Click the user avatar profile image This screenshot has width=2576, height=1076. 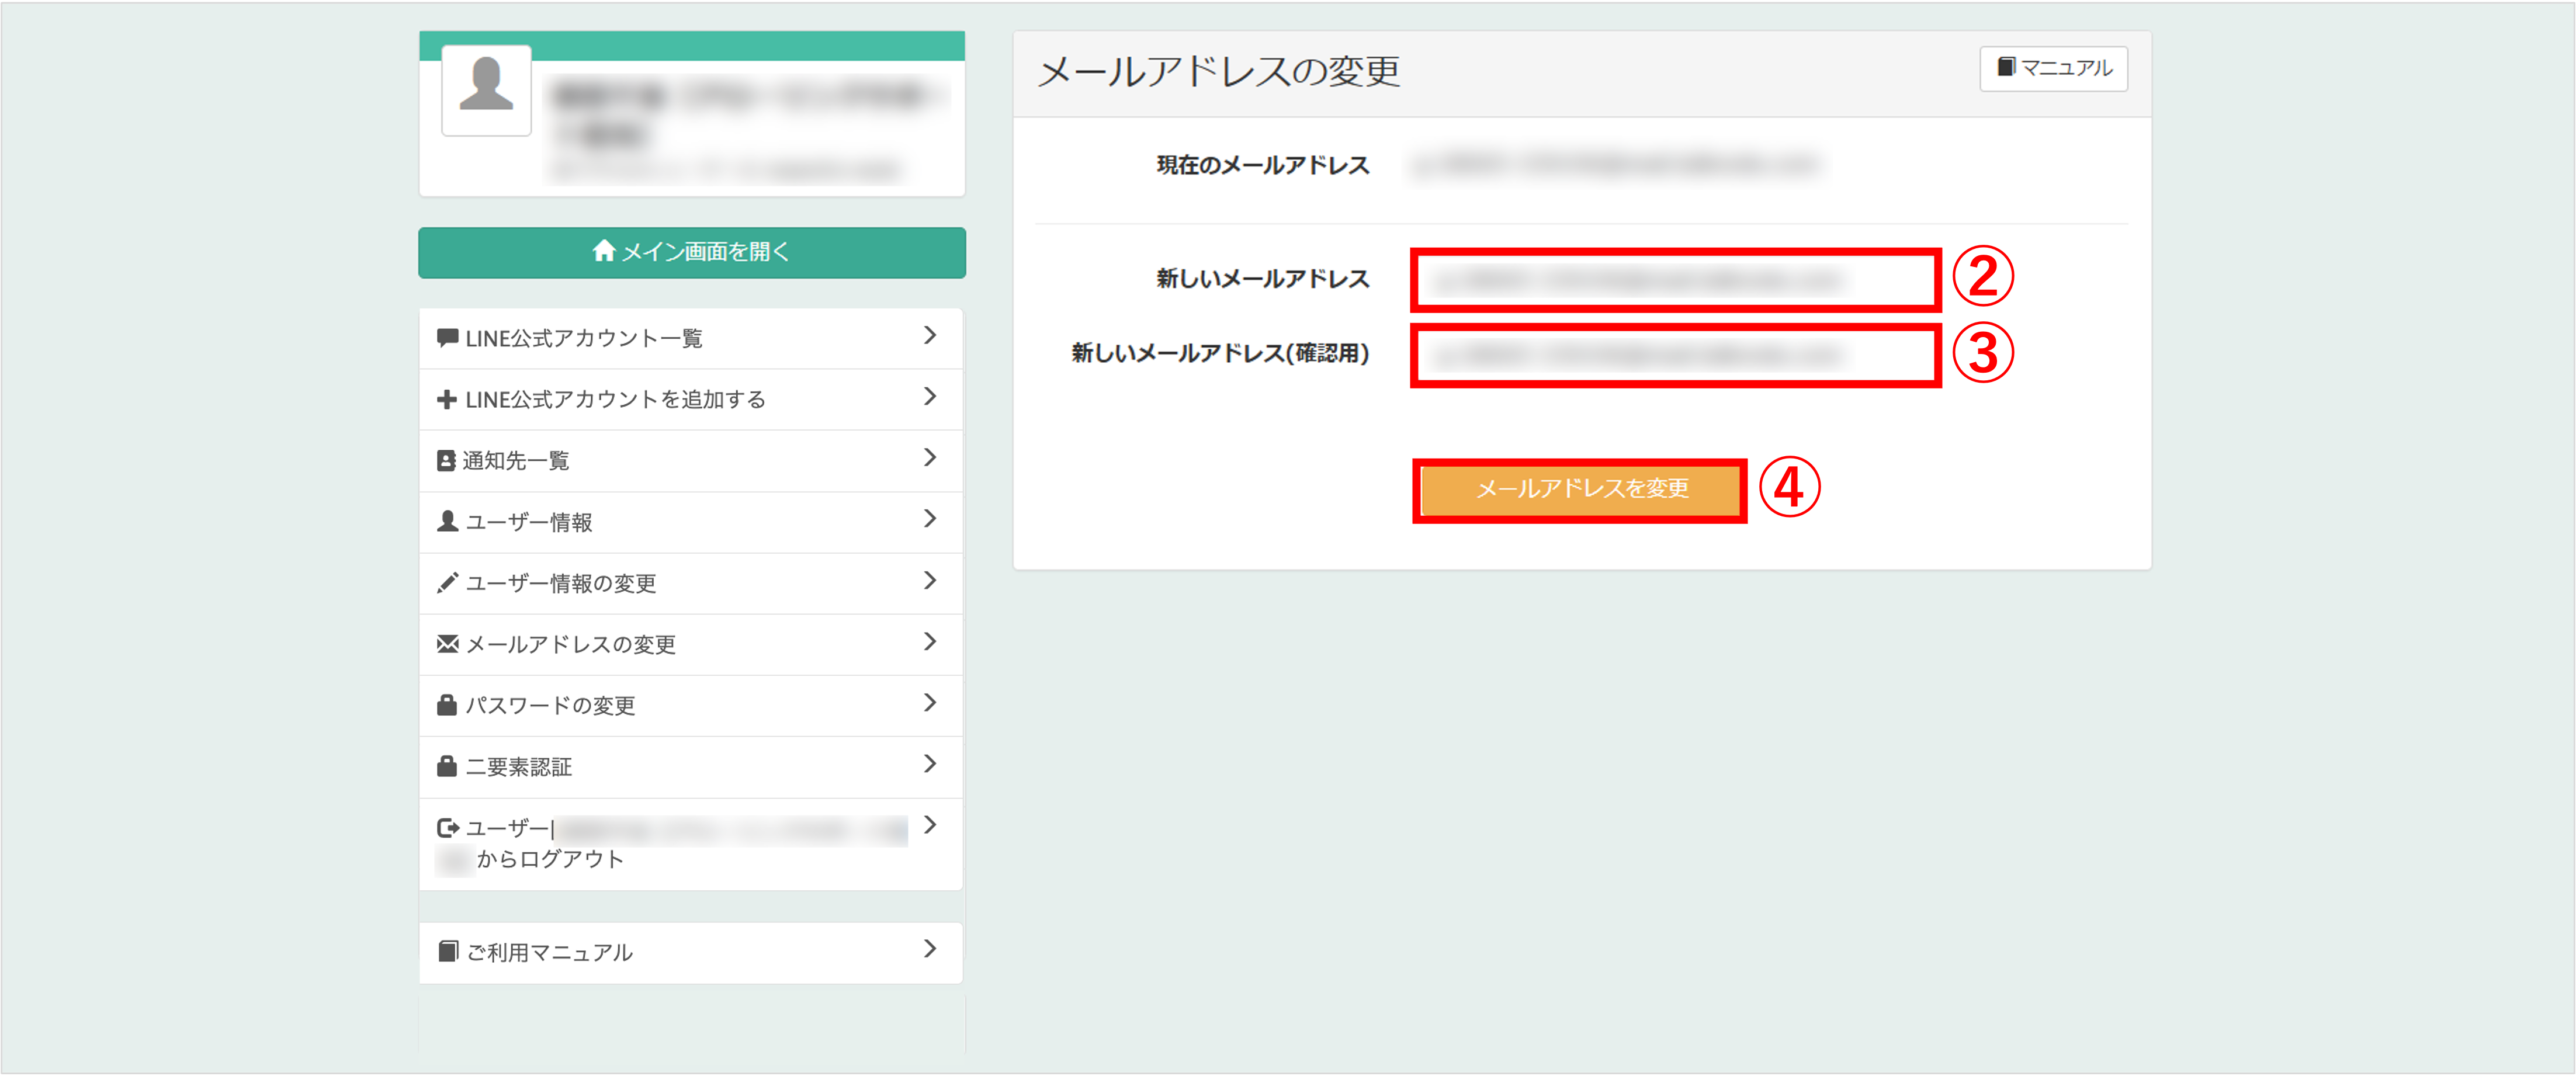tap(486, 89)
